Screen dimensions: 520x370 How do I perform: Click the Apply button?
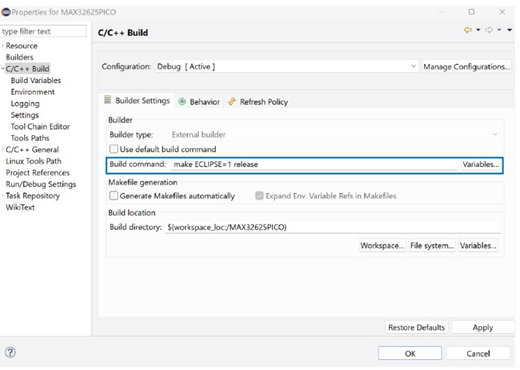(482, 327)
